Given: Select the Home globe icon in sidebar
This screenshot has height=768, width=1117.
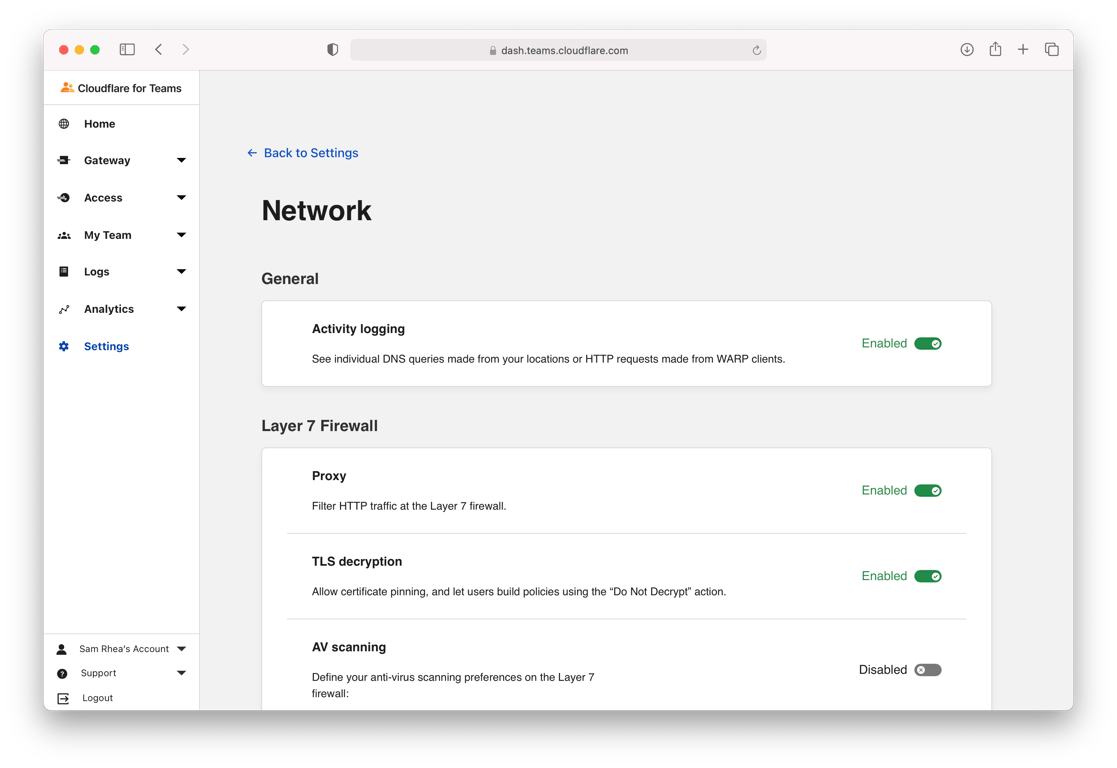Looking at the screenshot, I should click(x=64, y=123).
